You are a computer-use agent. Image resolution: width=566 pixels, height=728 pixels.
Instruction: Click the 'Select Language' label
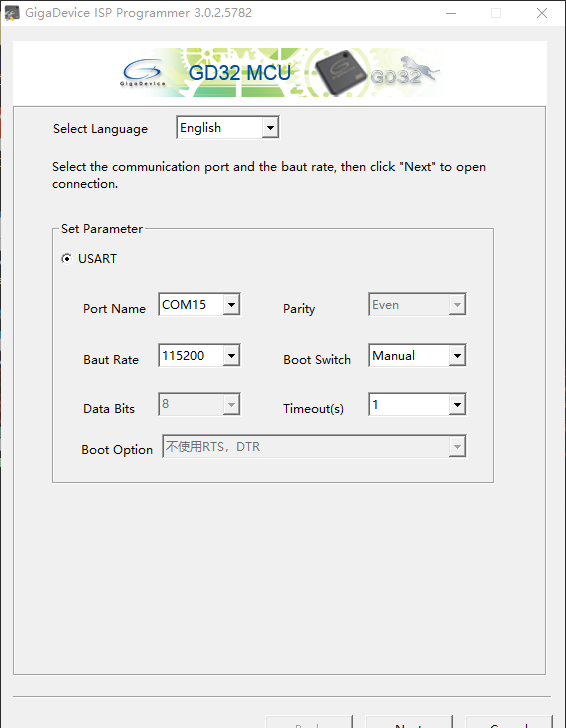[100, 129]
